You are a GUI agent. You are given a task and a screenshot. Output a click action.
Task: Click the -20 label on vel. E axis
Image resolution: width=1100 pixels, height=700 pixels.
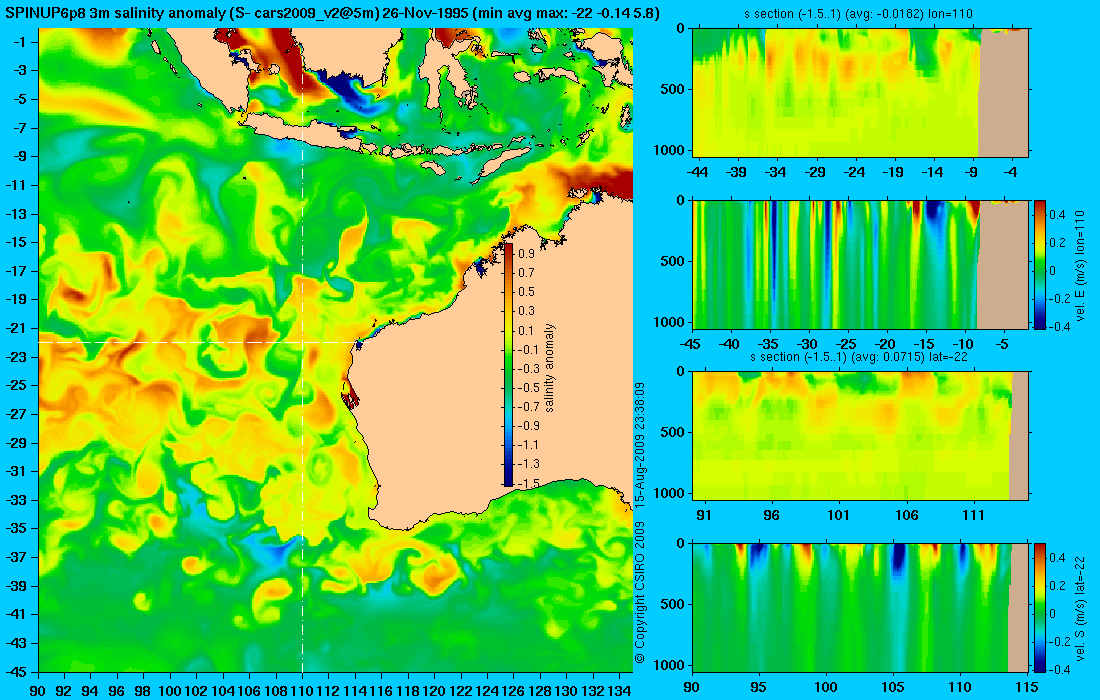(x=885, y=344)
